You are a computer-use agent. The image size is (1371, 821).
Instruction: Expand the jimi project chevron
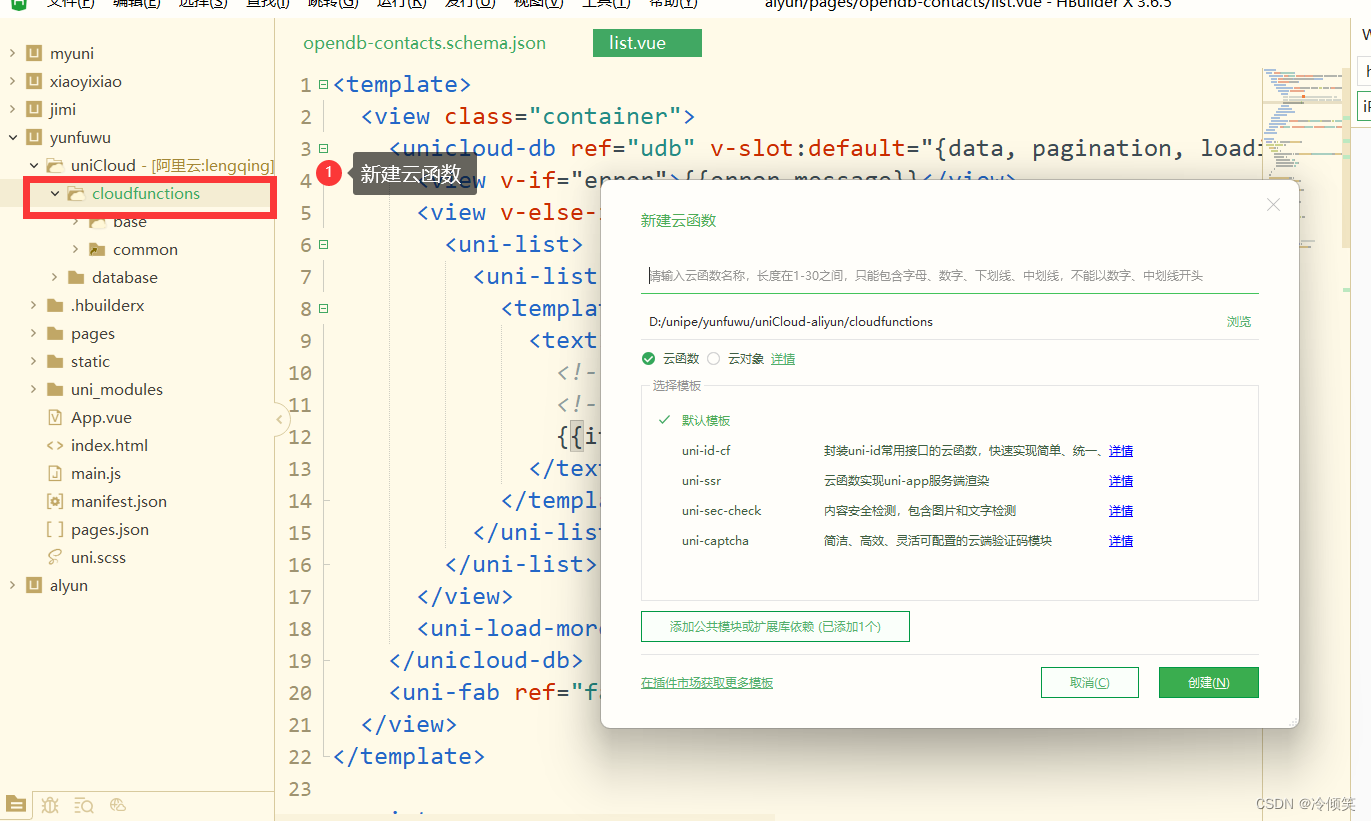coord(12,109)
